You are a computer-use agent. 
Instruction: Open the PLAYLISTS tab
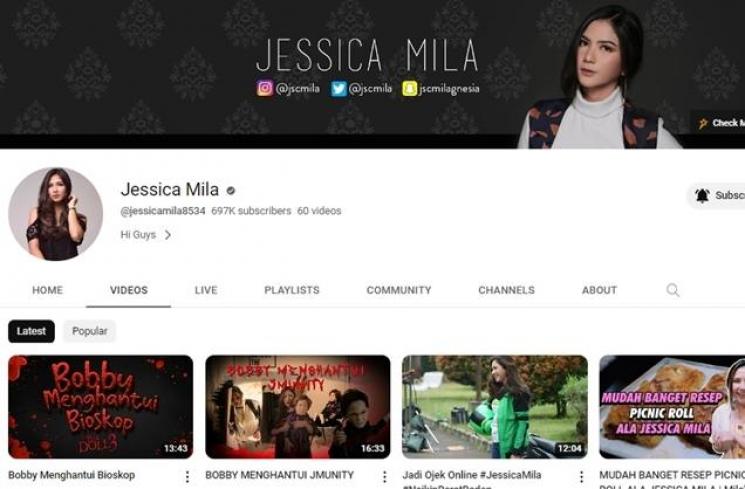(x=292, y=290)
